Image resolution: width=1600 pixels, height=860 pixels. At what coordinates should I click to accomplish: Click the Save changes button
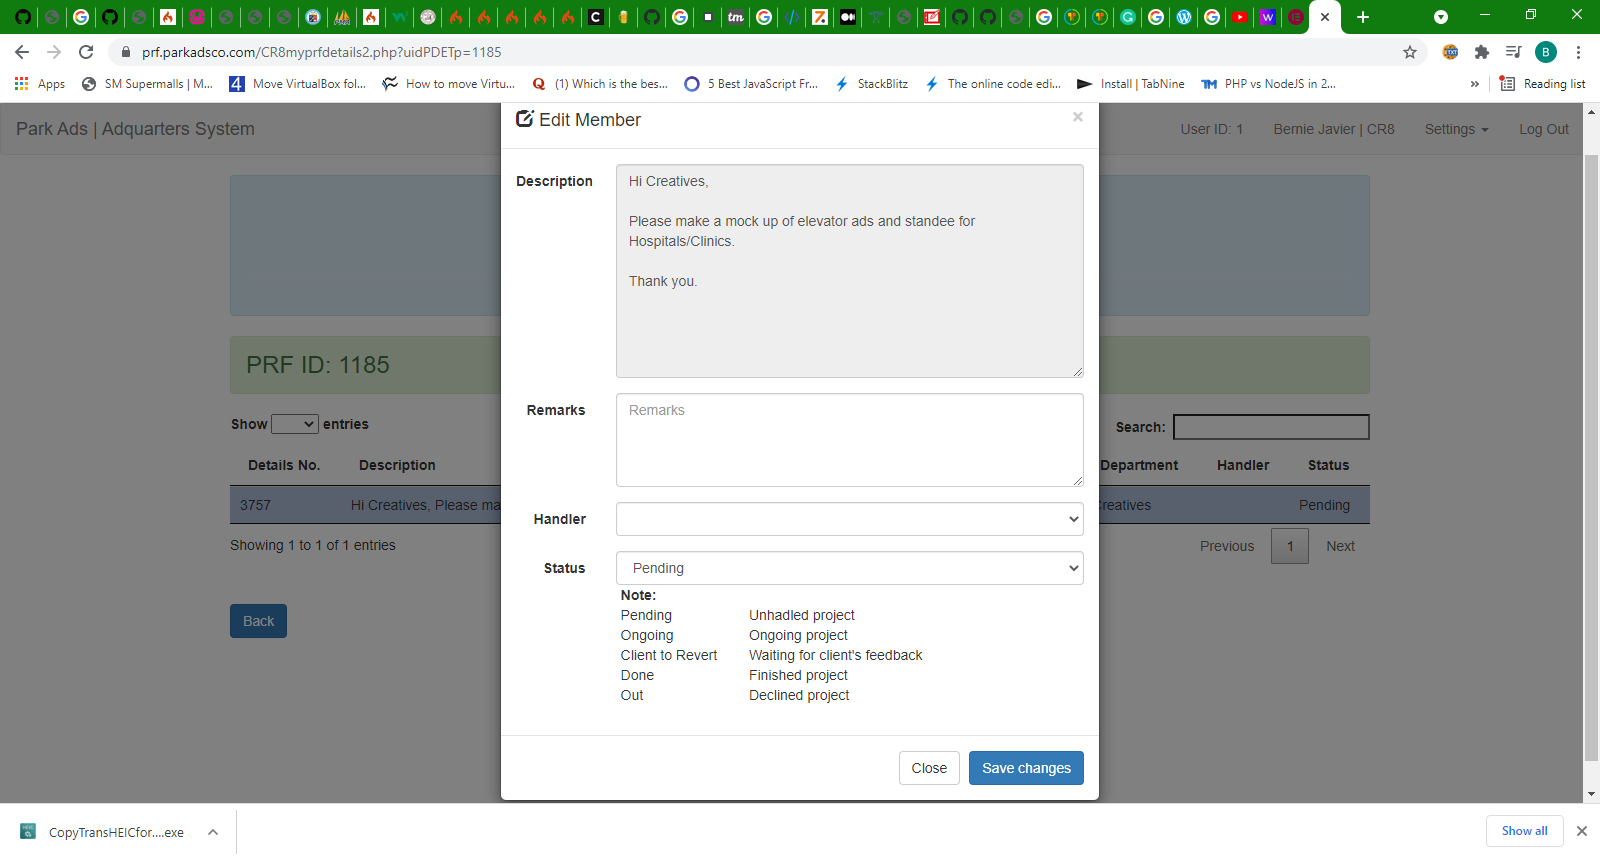pyautogui.click(x=1026, y=768)
